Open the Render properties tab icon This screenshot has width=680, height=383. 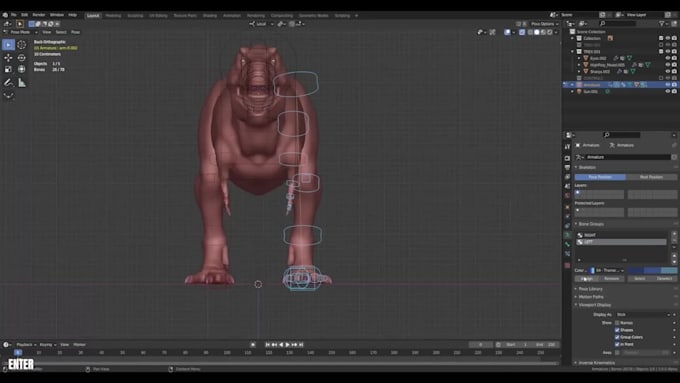click(567, 158)
